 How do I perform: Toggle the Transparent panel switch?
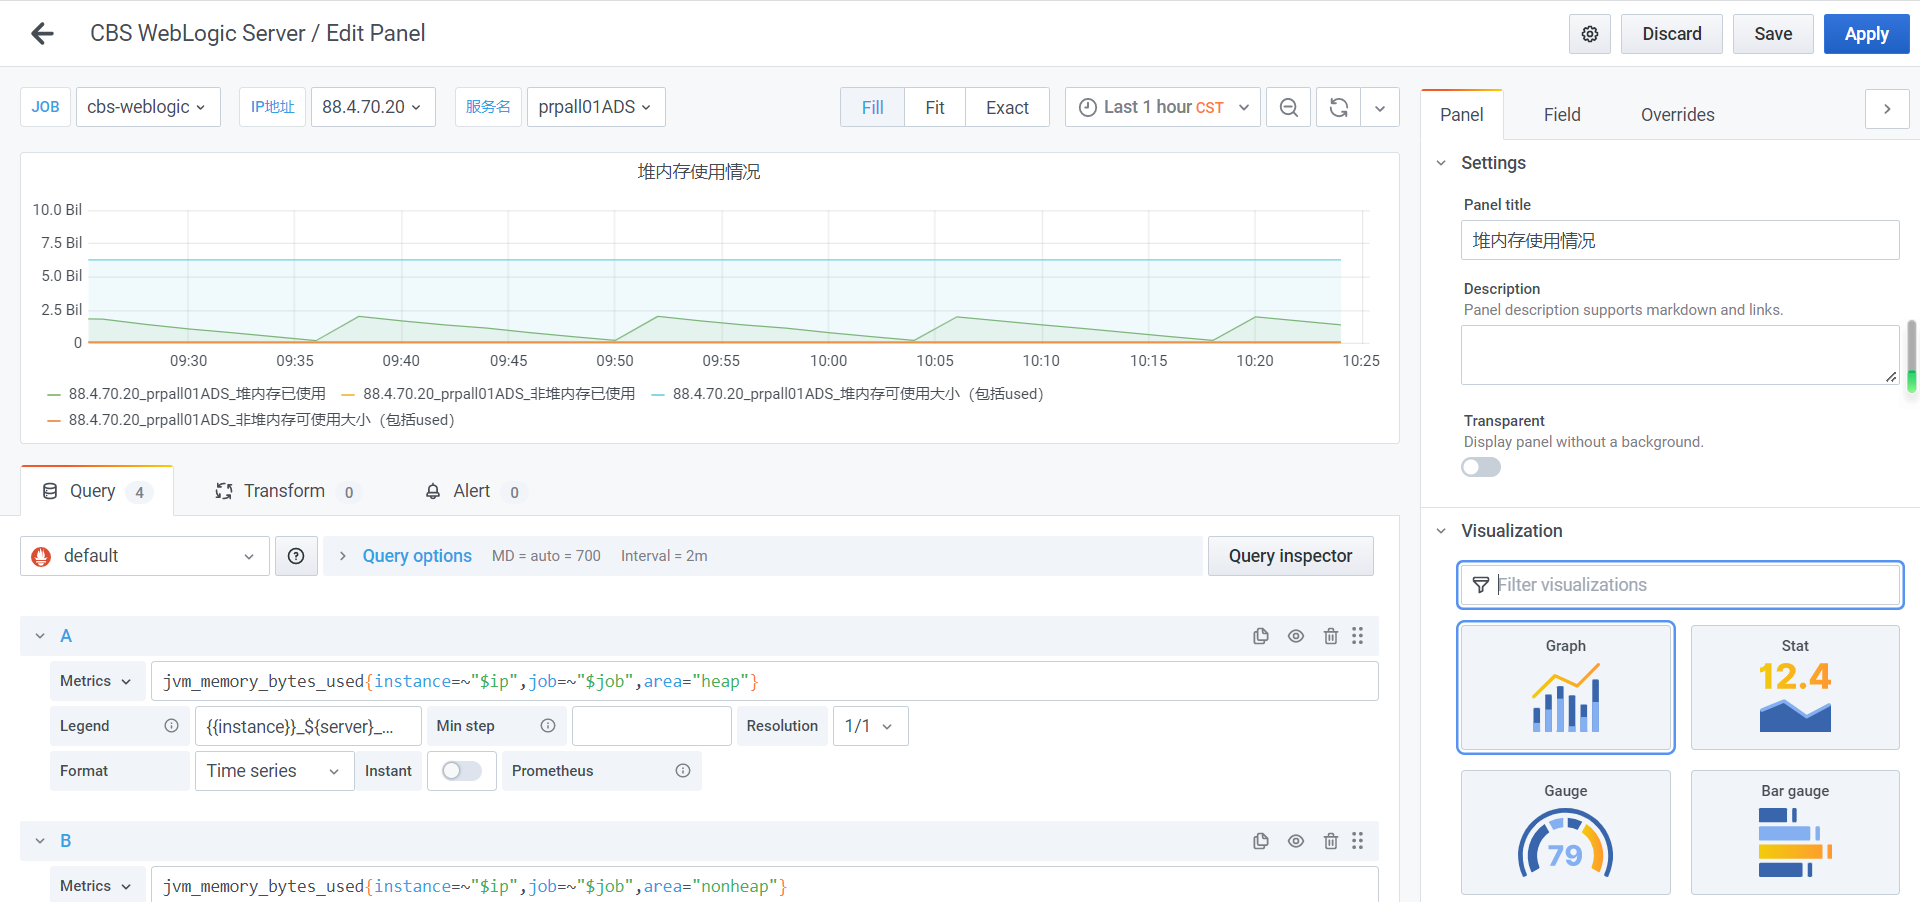click(x=1481, y=467)
